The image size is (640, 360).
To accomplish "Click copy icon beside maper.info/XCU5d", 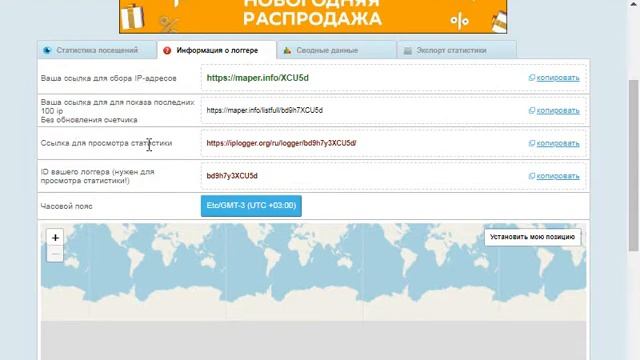I will [x=531, y=78].
